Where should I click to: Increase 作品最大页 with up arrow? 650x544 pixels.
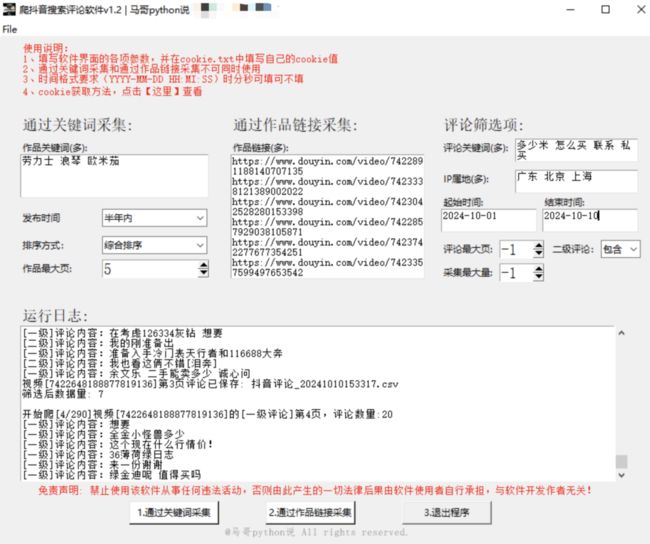203,265
